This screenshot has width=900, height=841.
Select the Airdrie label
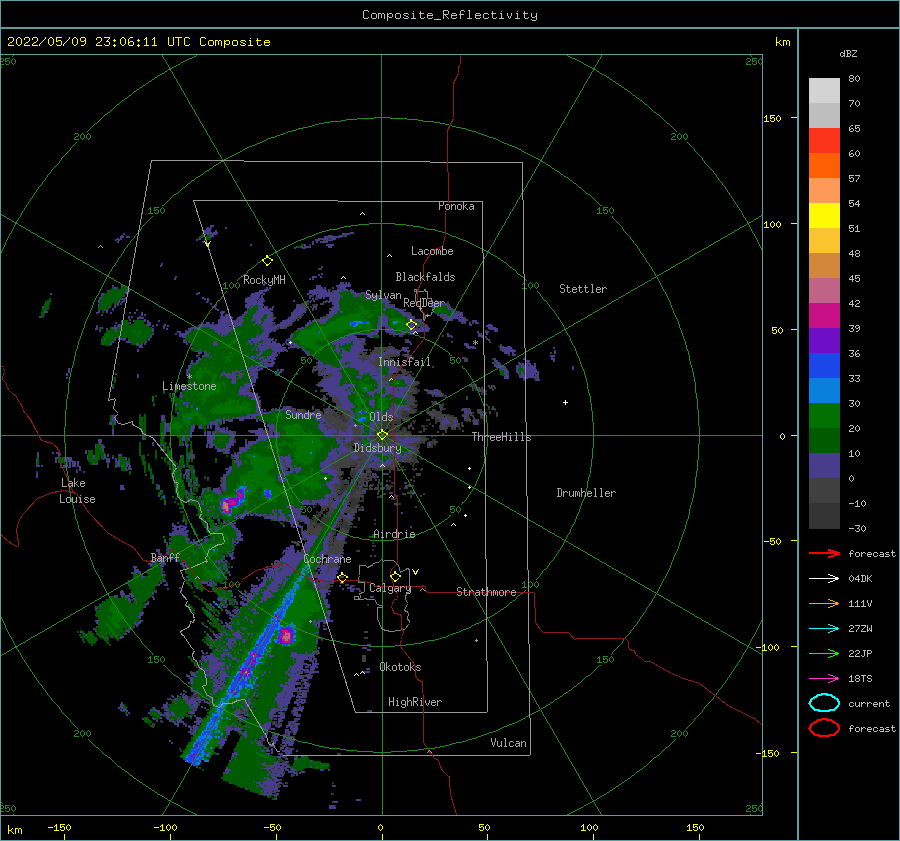click(x=394, y=534)
